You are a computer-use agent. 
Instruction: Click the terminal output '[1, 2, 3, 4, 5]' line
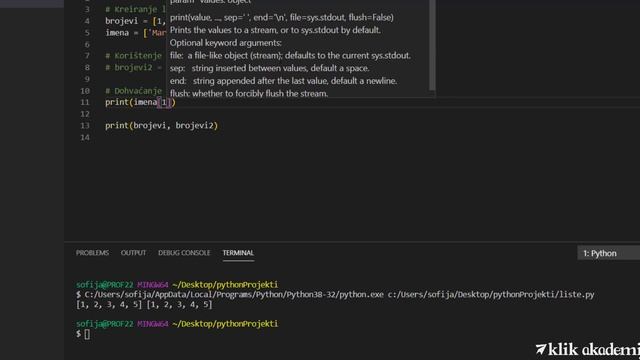(144, 304)
